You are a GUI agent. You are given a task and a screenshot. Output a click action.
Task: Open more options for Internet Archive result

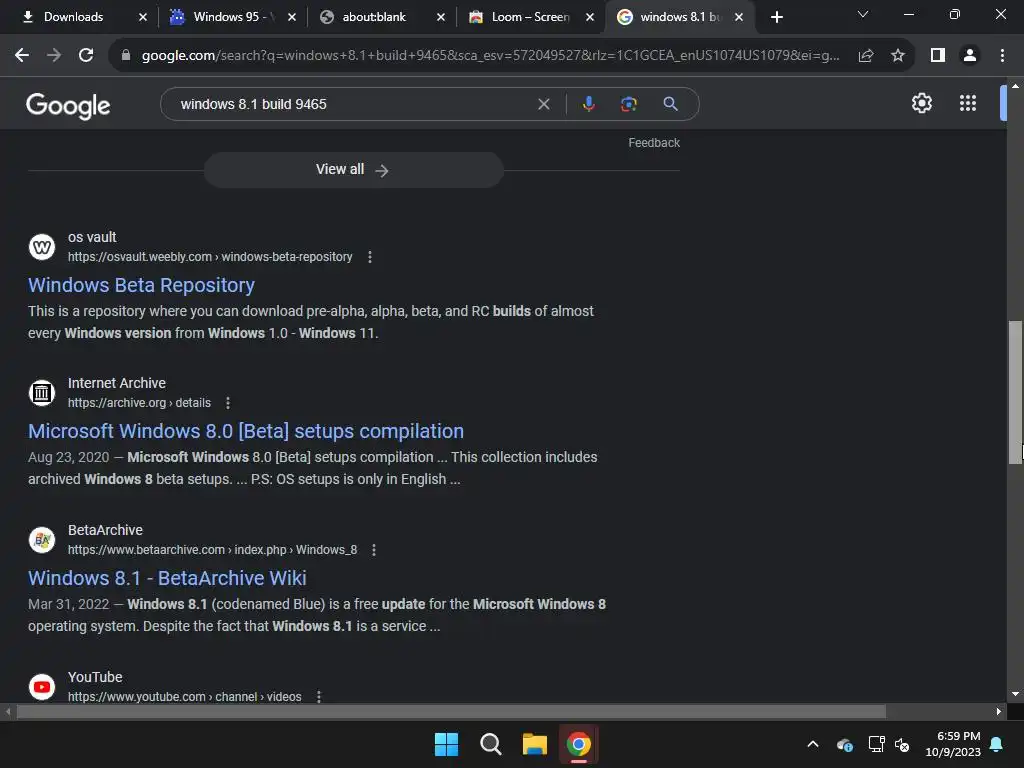[x=228, y=403]
